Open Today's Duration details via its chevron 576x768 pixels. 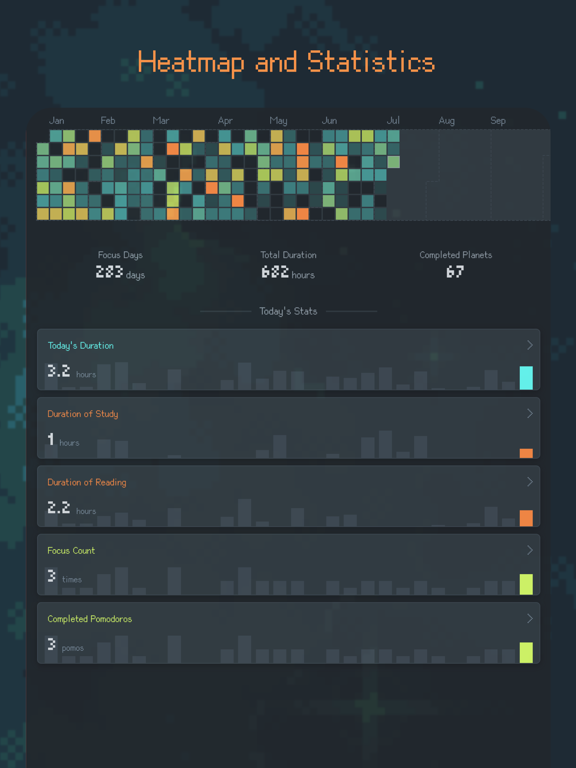pyautogui.click(x=529, y=345)
